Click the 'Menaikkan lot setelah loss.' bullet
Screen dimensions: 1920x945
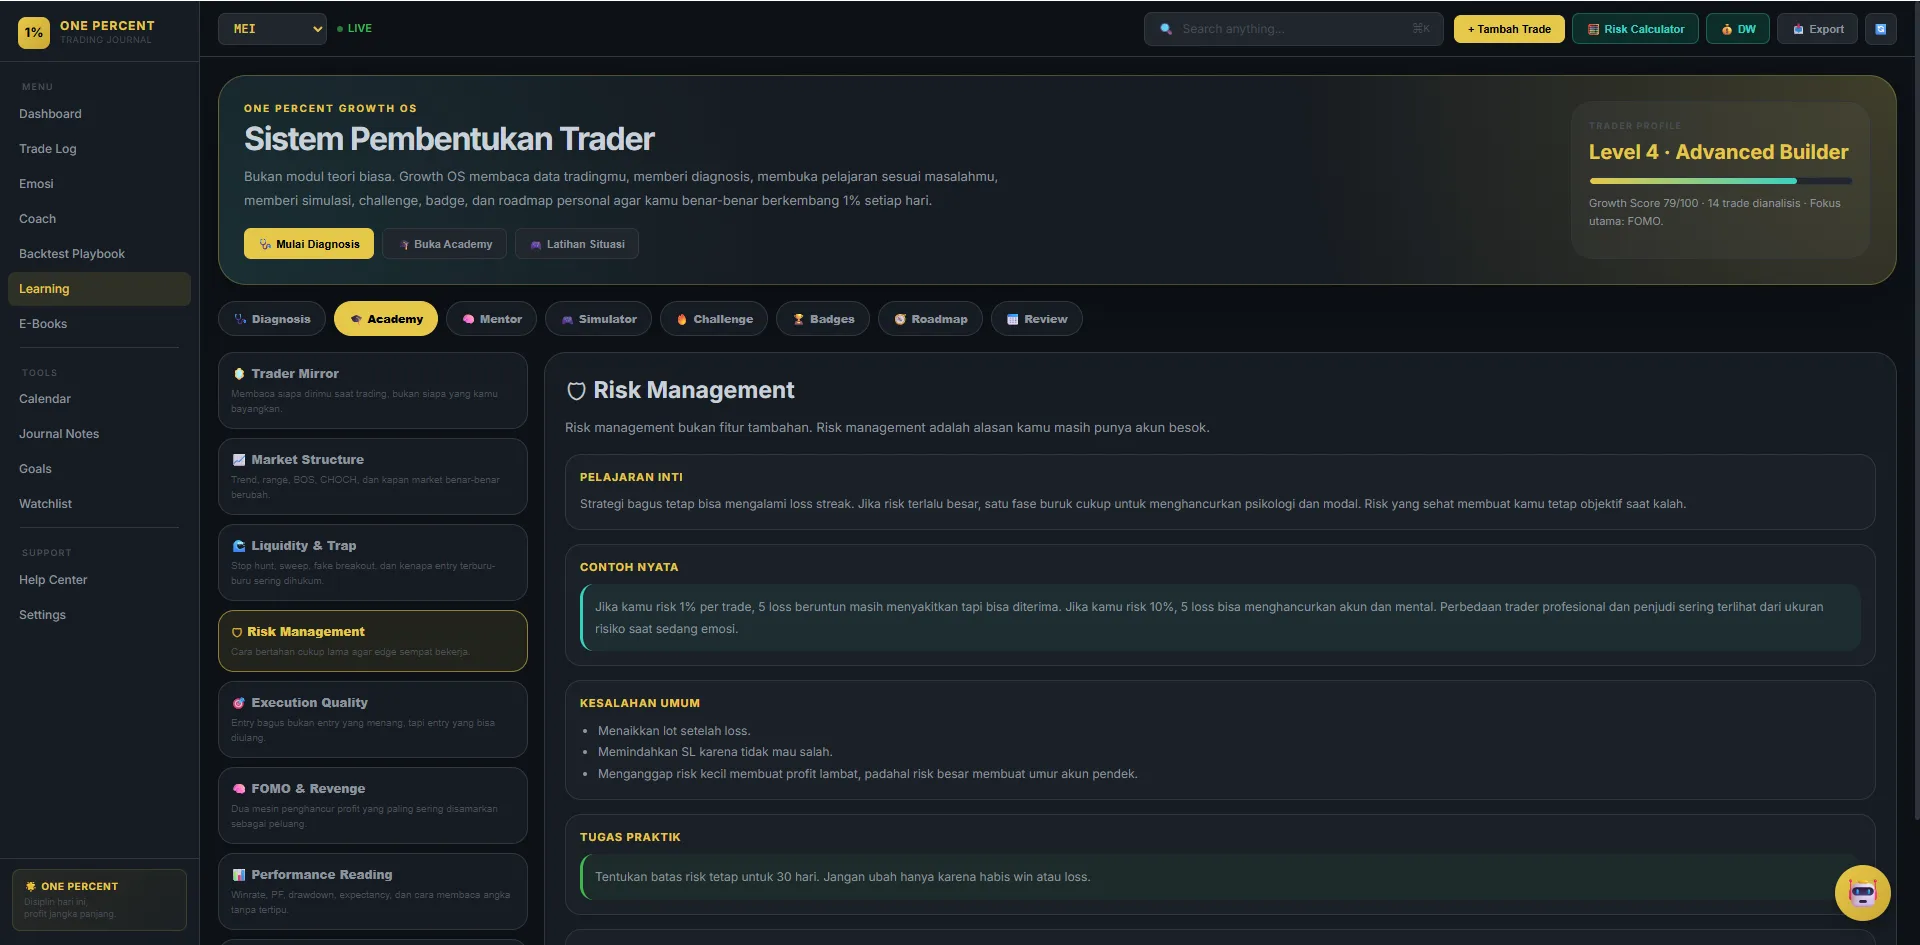click(674, 731)
